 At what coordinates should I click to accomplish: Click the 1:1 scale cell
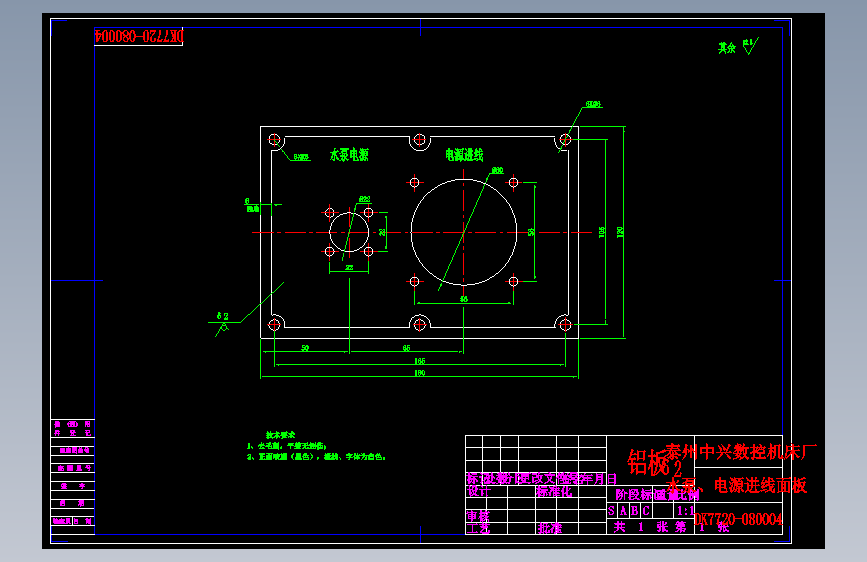(685, 511)
